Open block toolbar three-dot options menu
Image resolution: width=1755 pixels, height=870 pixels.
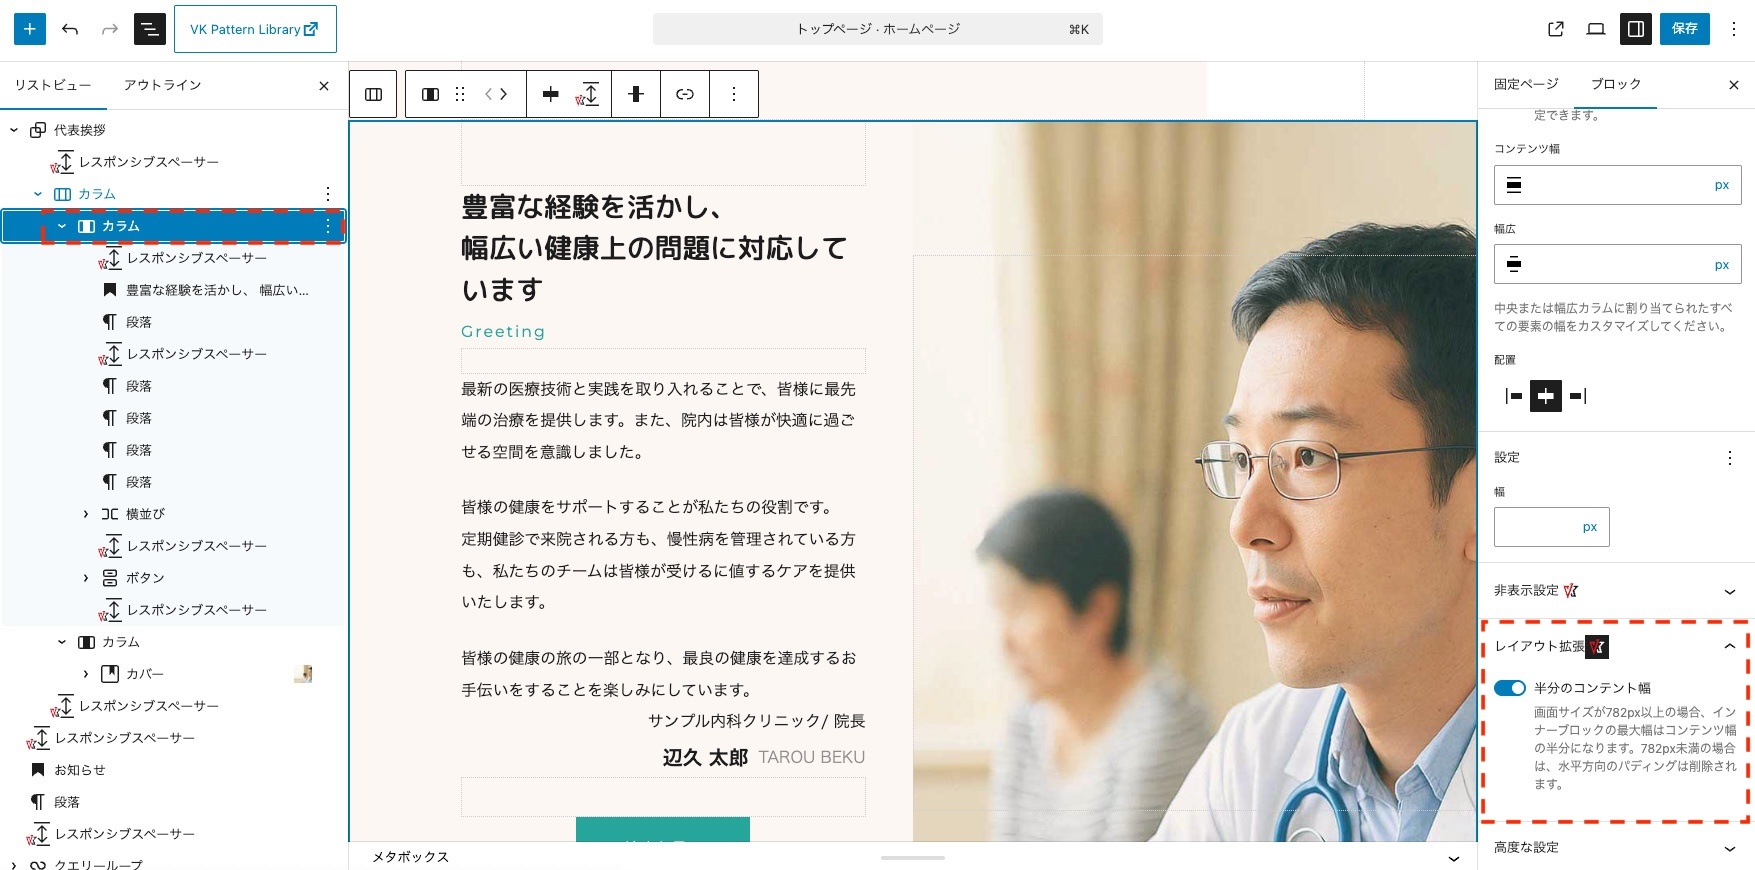[734, 94]
